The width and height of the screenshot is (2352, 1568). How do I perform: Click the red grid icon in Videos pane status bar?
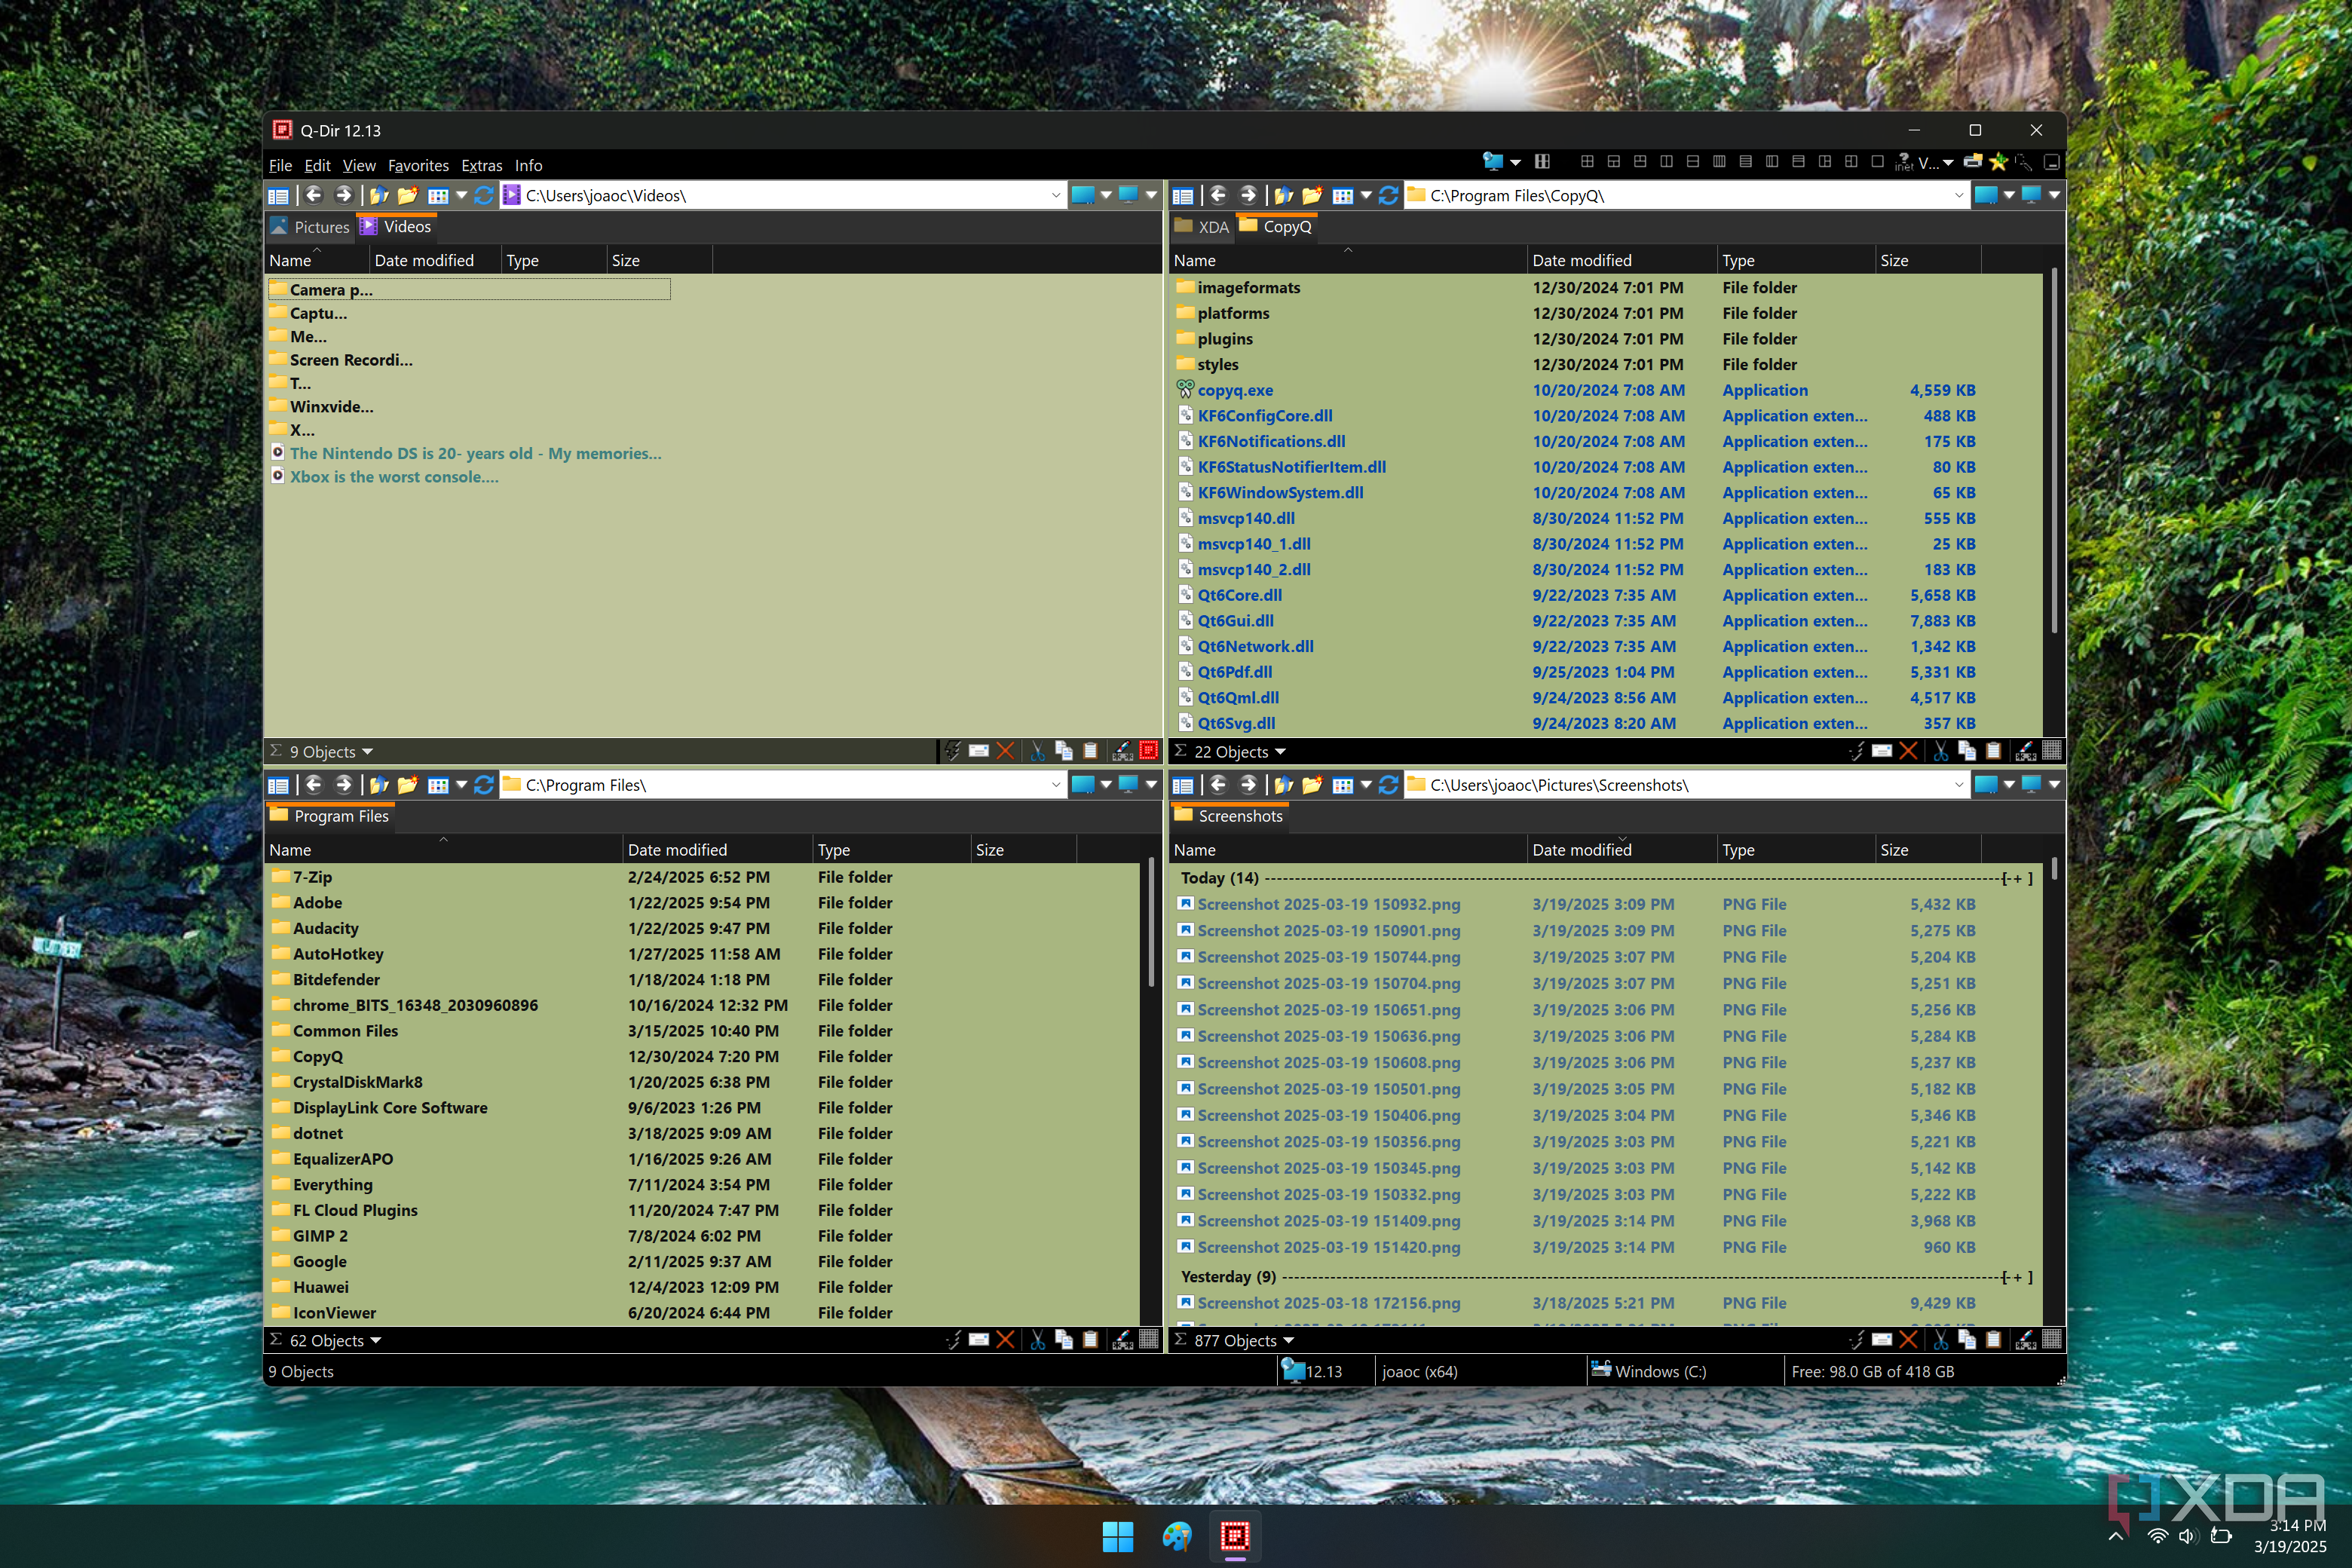coord(1149,750)
